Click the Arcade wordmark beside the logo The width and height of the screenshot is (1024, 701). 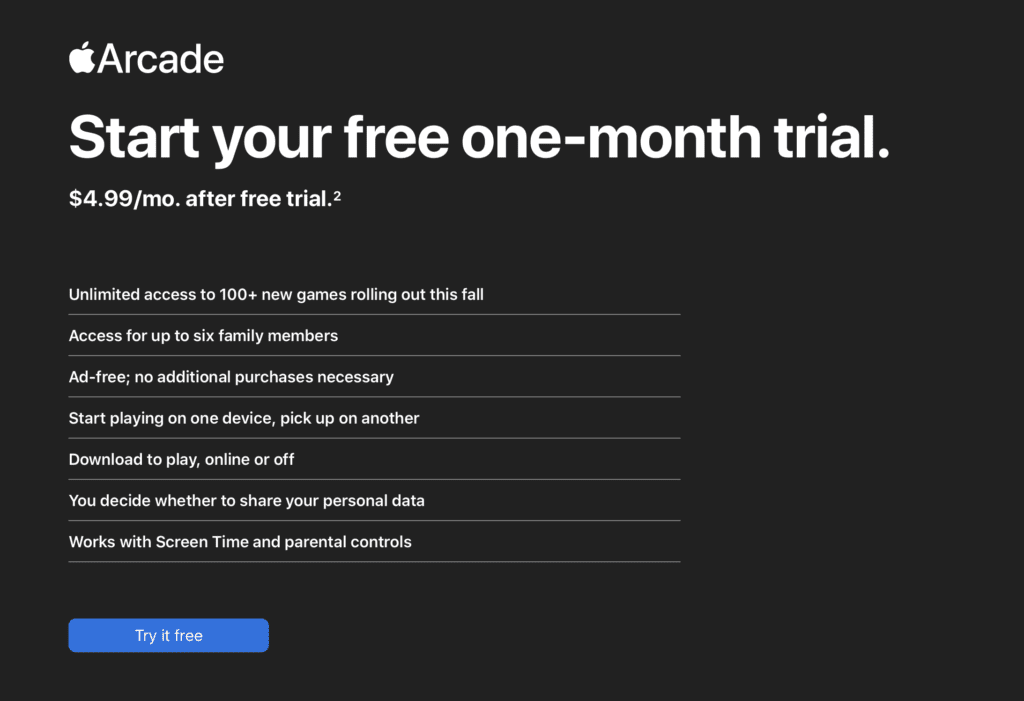pos(161,59)
